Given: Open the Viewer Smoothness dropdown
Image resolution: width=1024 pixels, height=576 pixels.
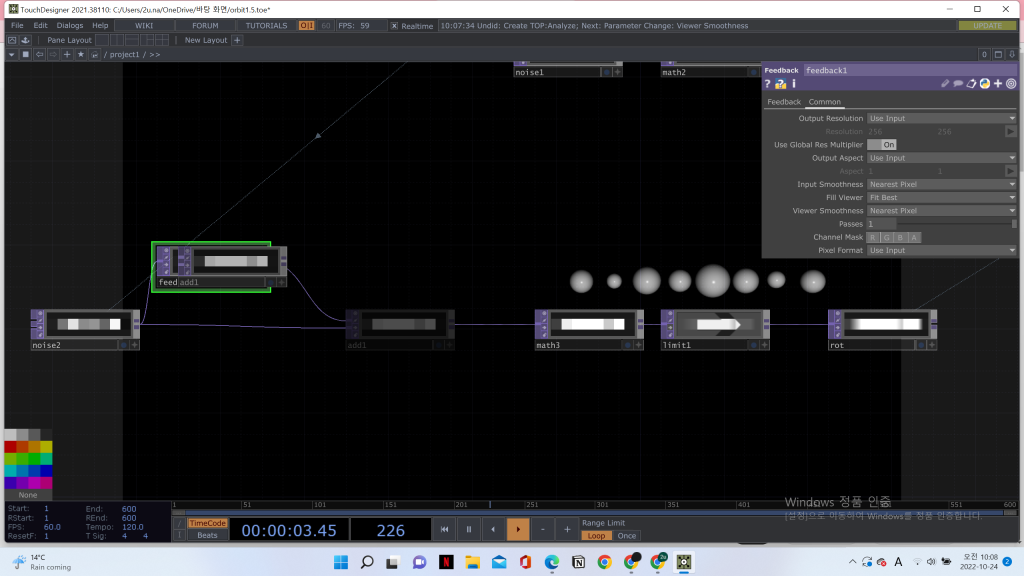Looking at the screenshot, I should click(942, 211).
